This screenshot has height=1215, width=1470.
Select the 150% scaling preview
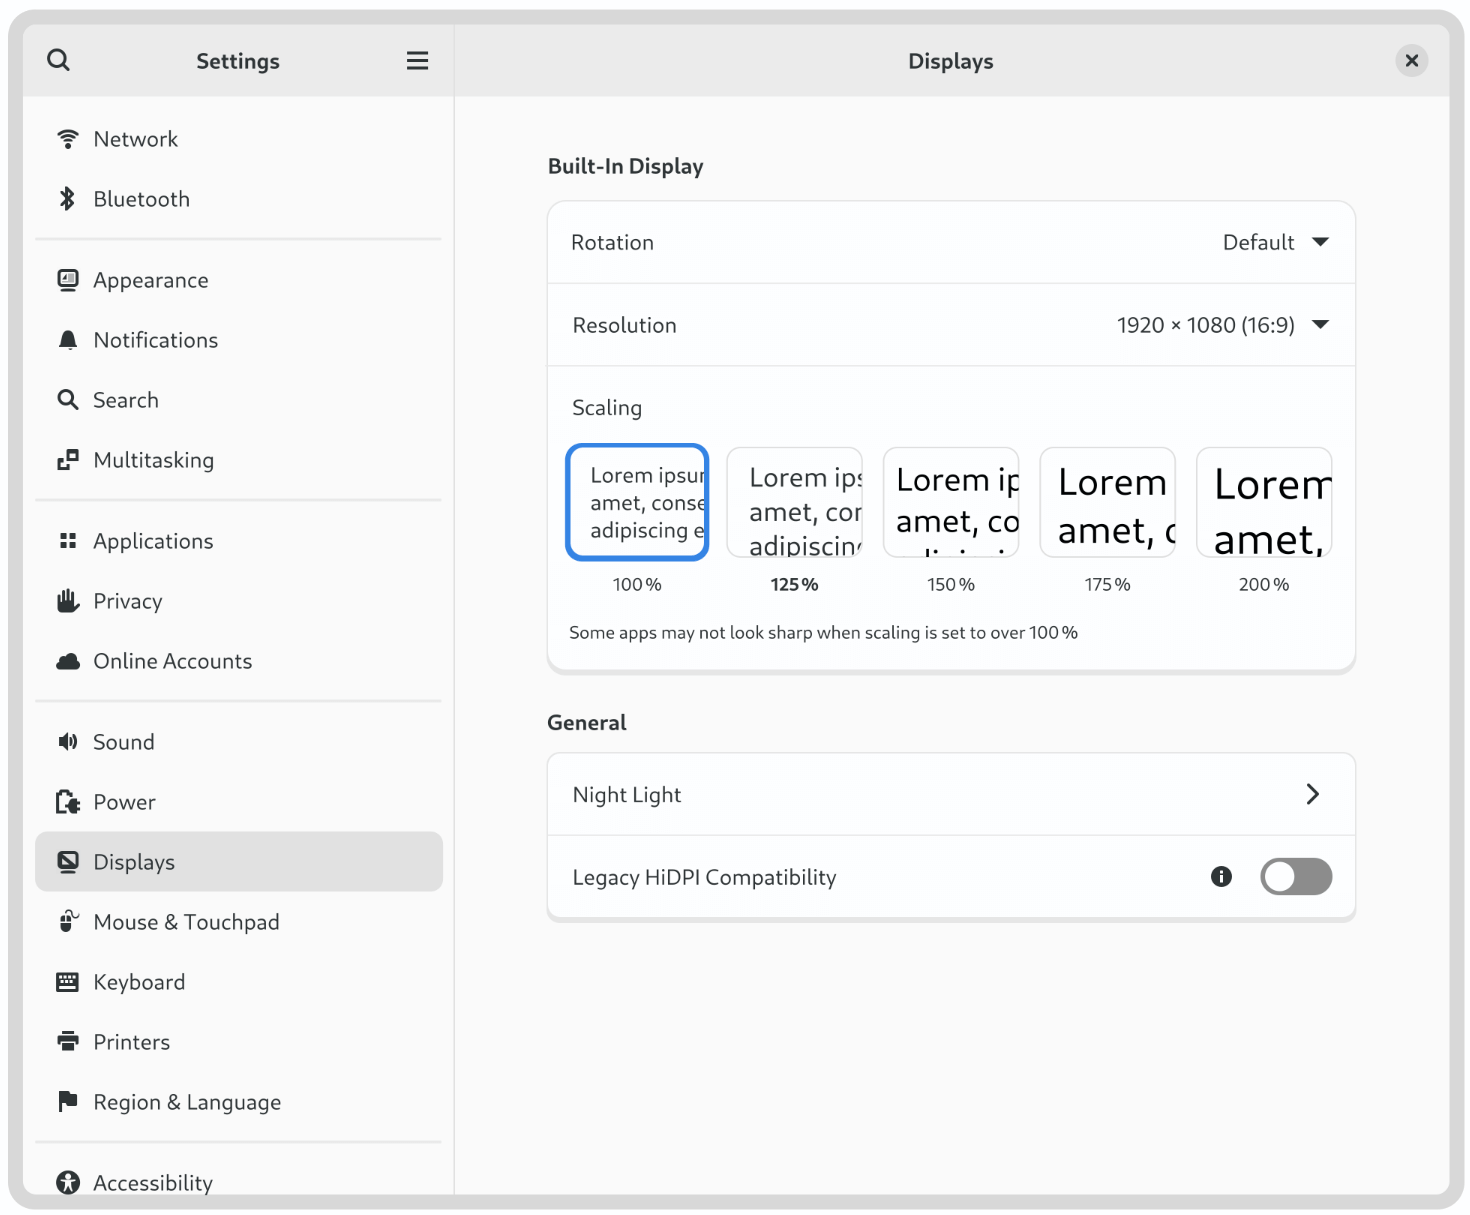[951, 502]
